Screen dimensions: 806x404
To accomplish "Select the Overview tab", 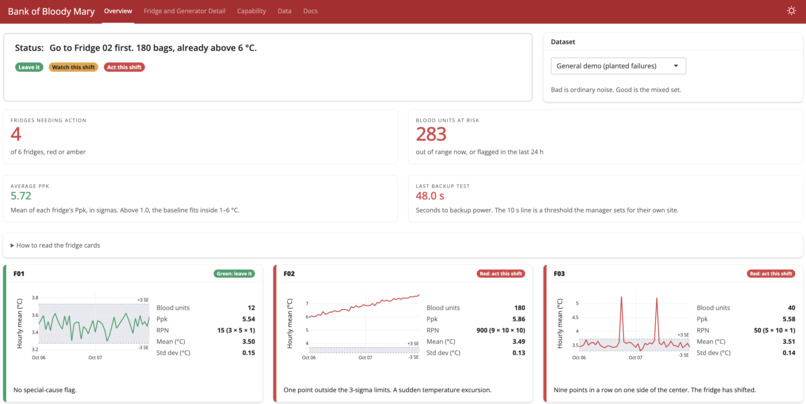I will tap(118, 11).
